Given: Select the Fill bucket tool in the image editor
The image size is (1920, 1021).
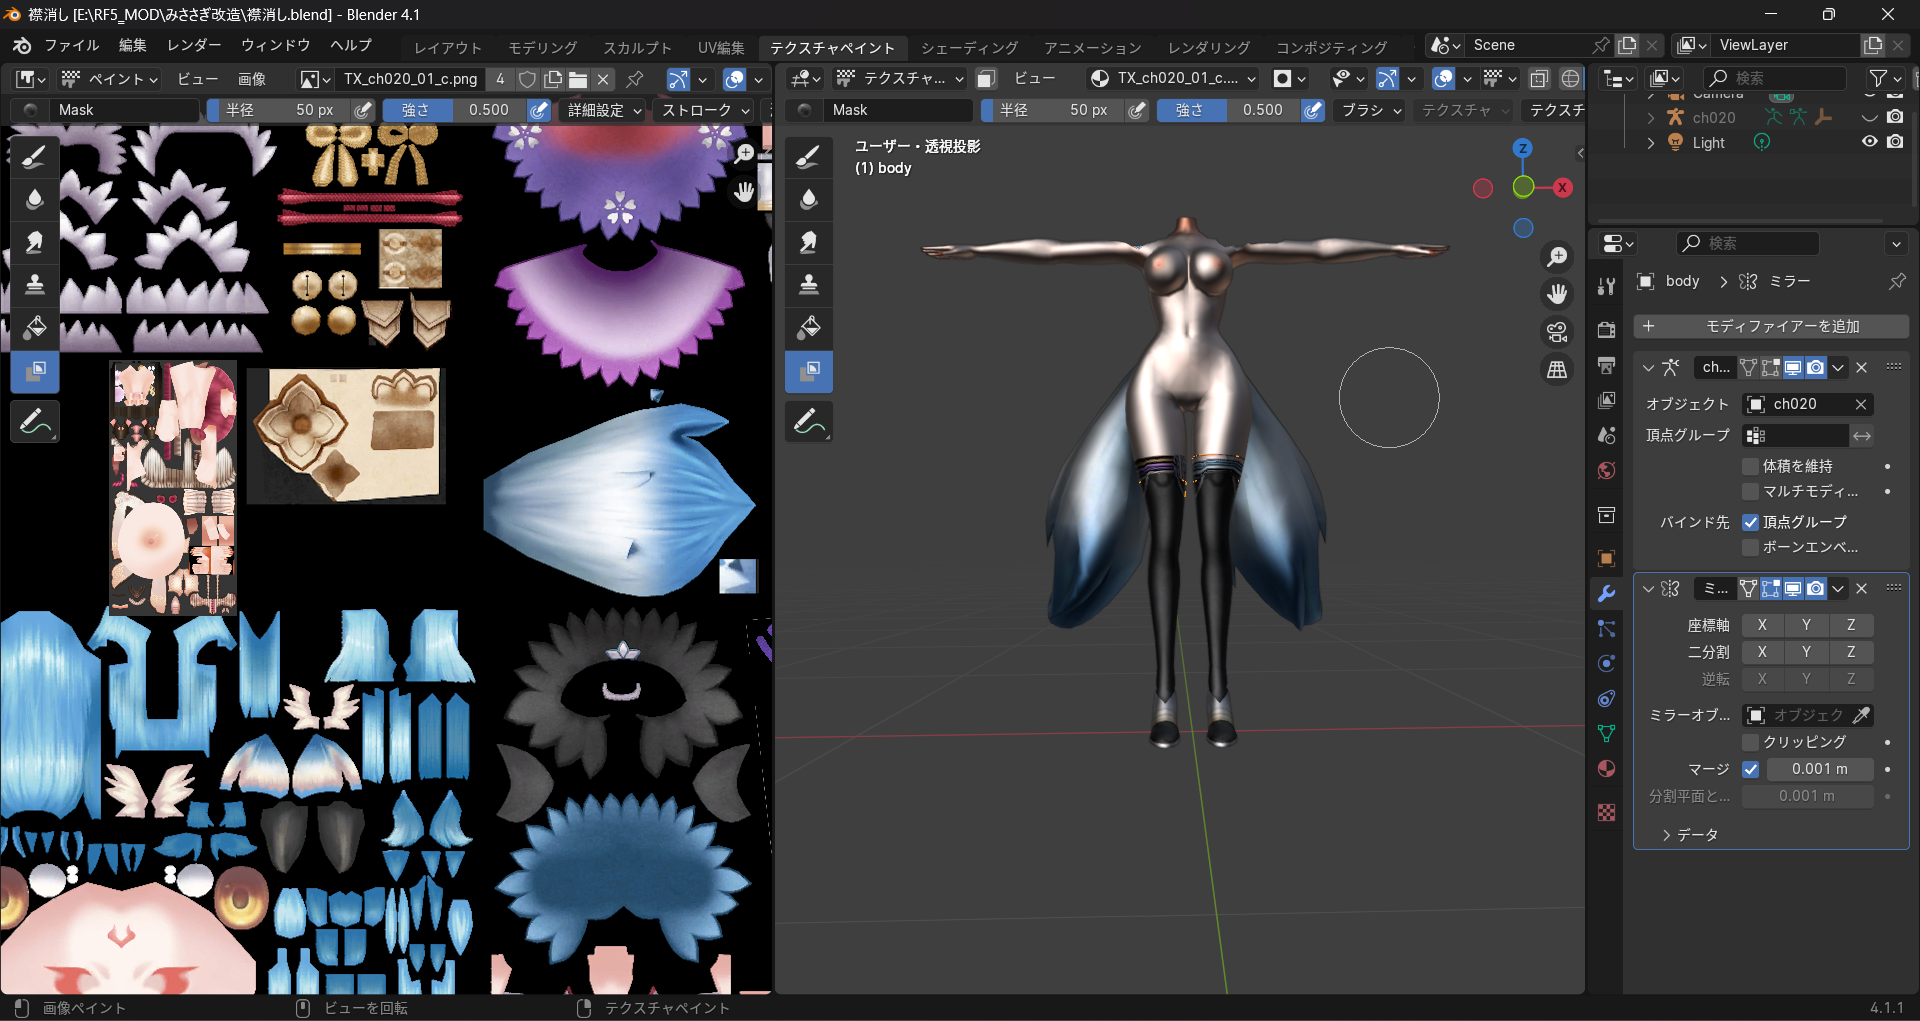Looking at the screenshot, I should pos(35,327).
